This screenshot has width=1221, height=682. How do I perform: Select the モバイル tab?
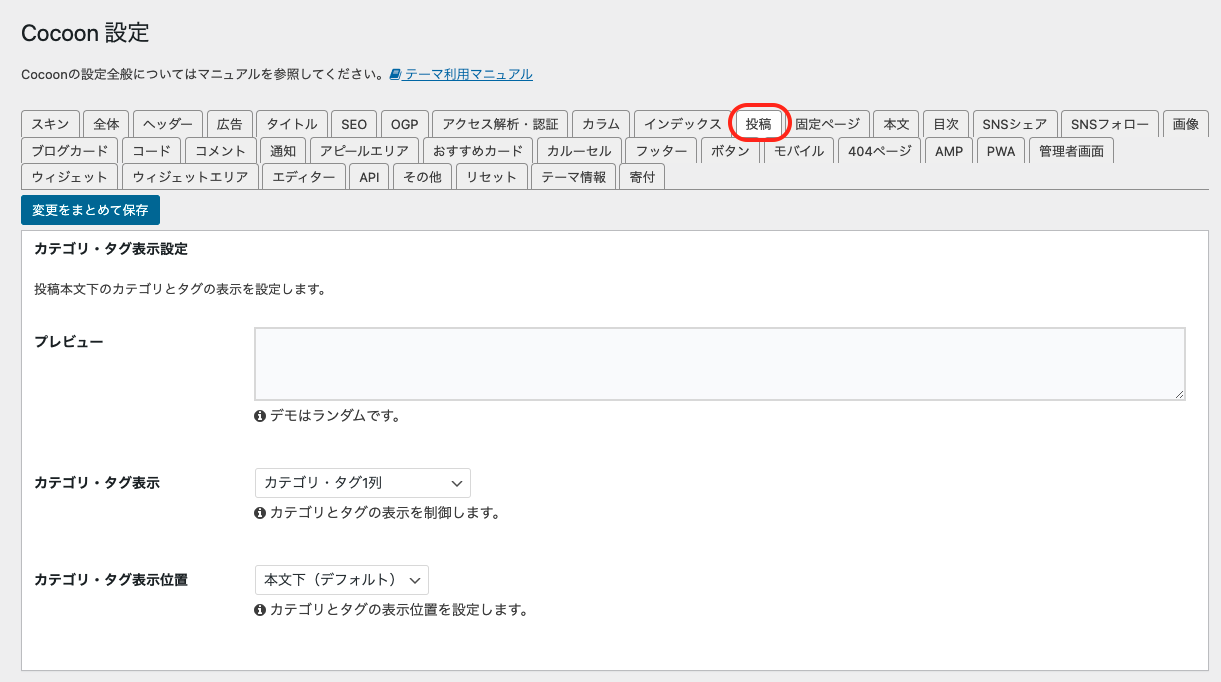[x=799, y=151]
